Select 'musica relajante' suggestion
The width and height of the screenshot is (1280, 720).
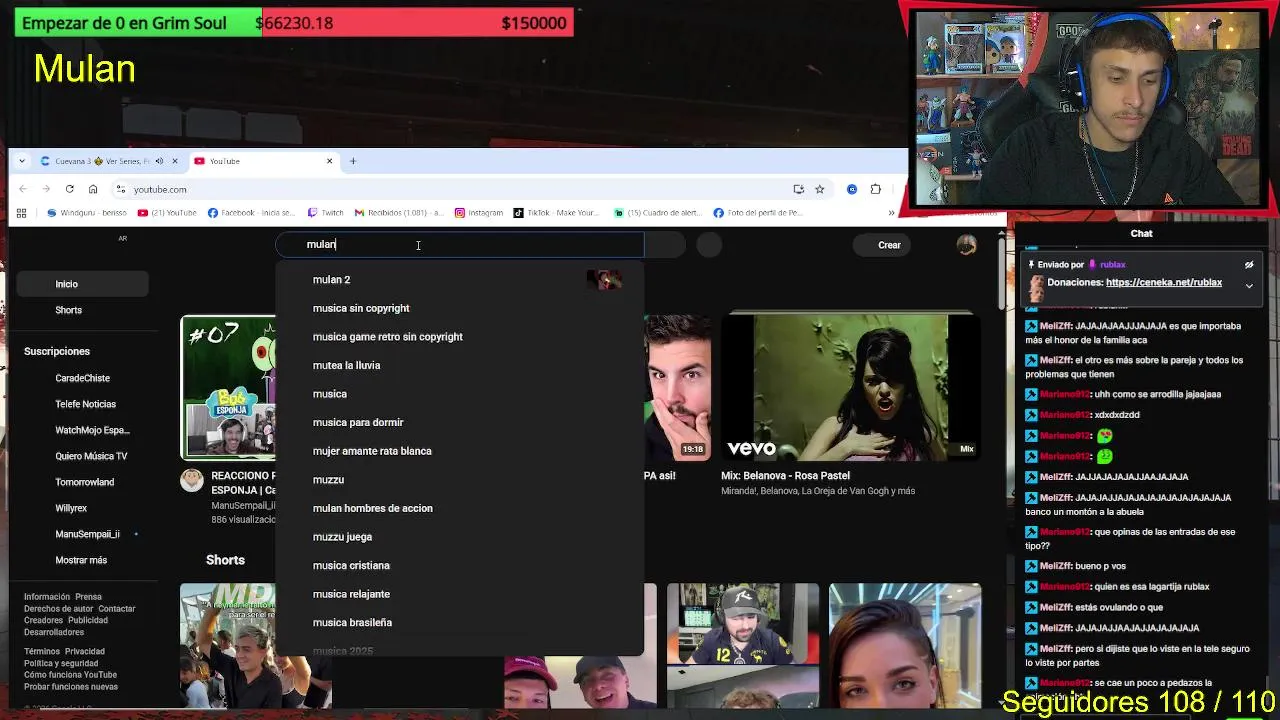click(460, 594)
